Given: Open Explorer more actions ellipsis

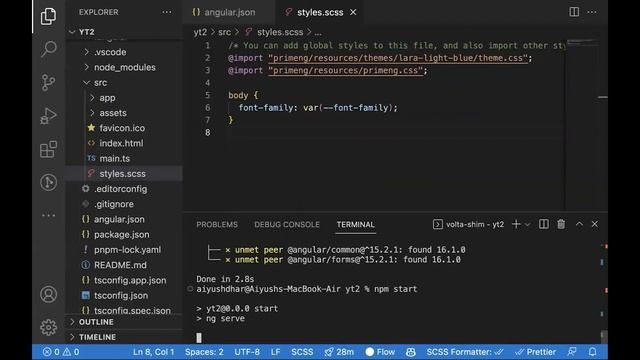Looking at the screenshot, I should (167, 12).
